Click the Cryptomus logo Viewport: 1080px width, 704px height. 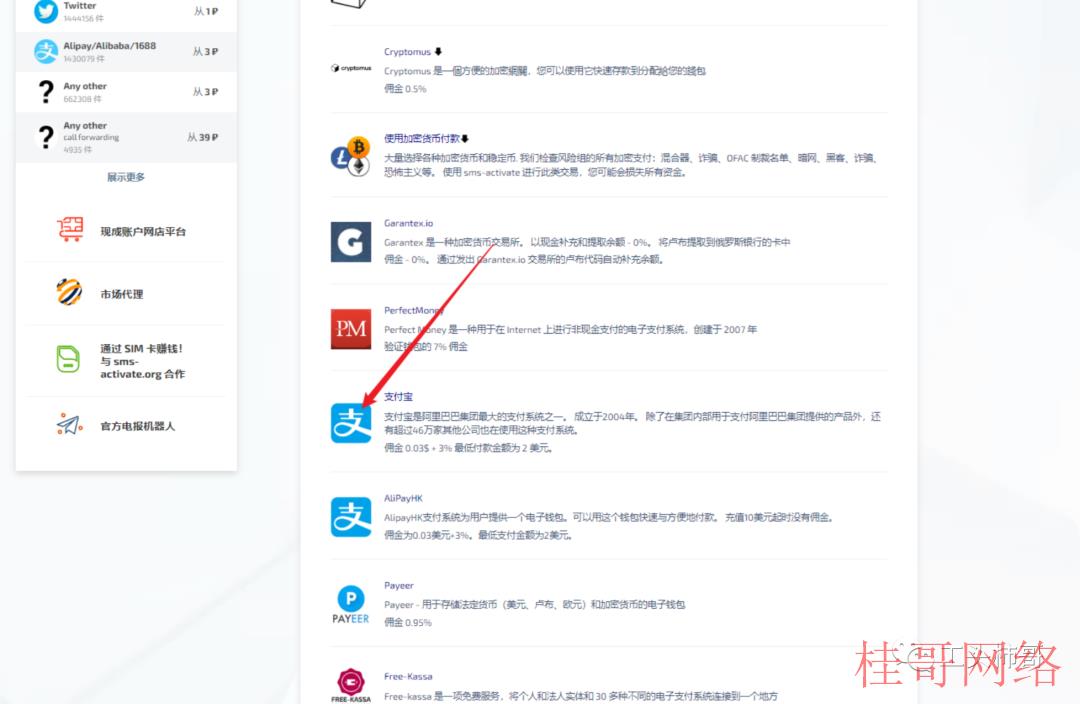click(351, 68)
